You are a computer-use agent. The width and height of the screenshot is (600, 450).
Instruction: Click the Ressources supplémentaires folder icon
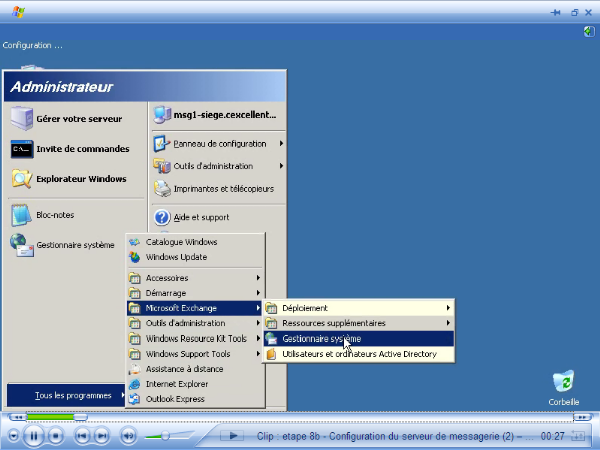click(271, 323)
